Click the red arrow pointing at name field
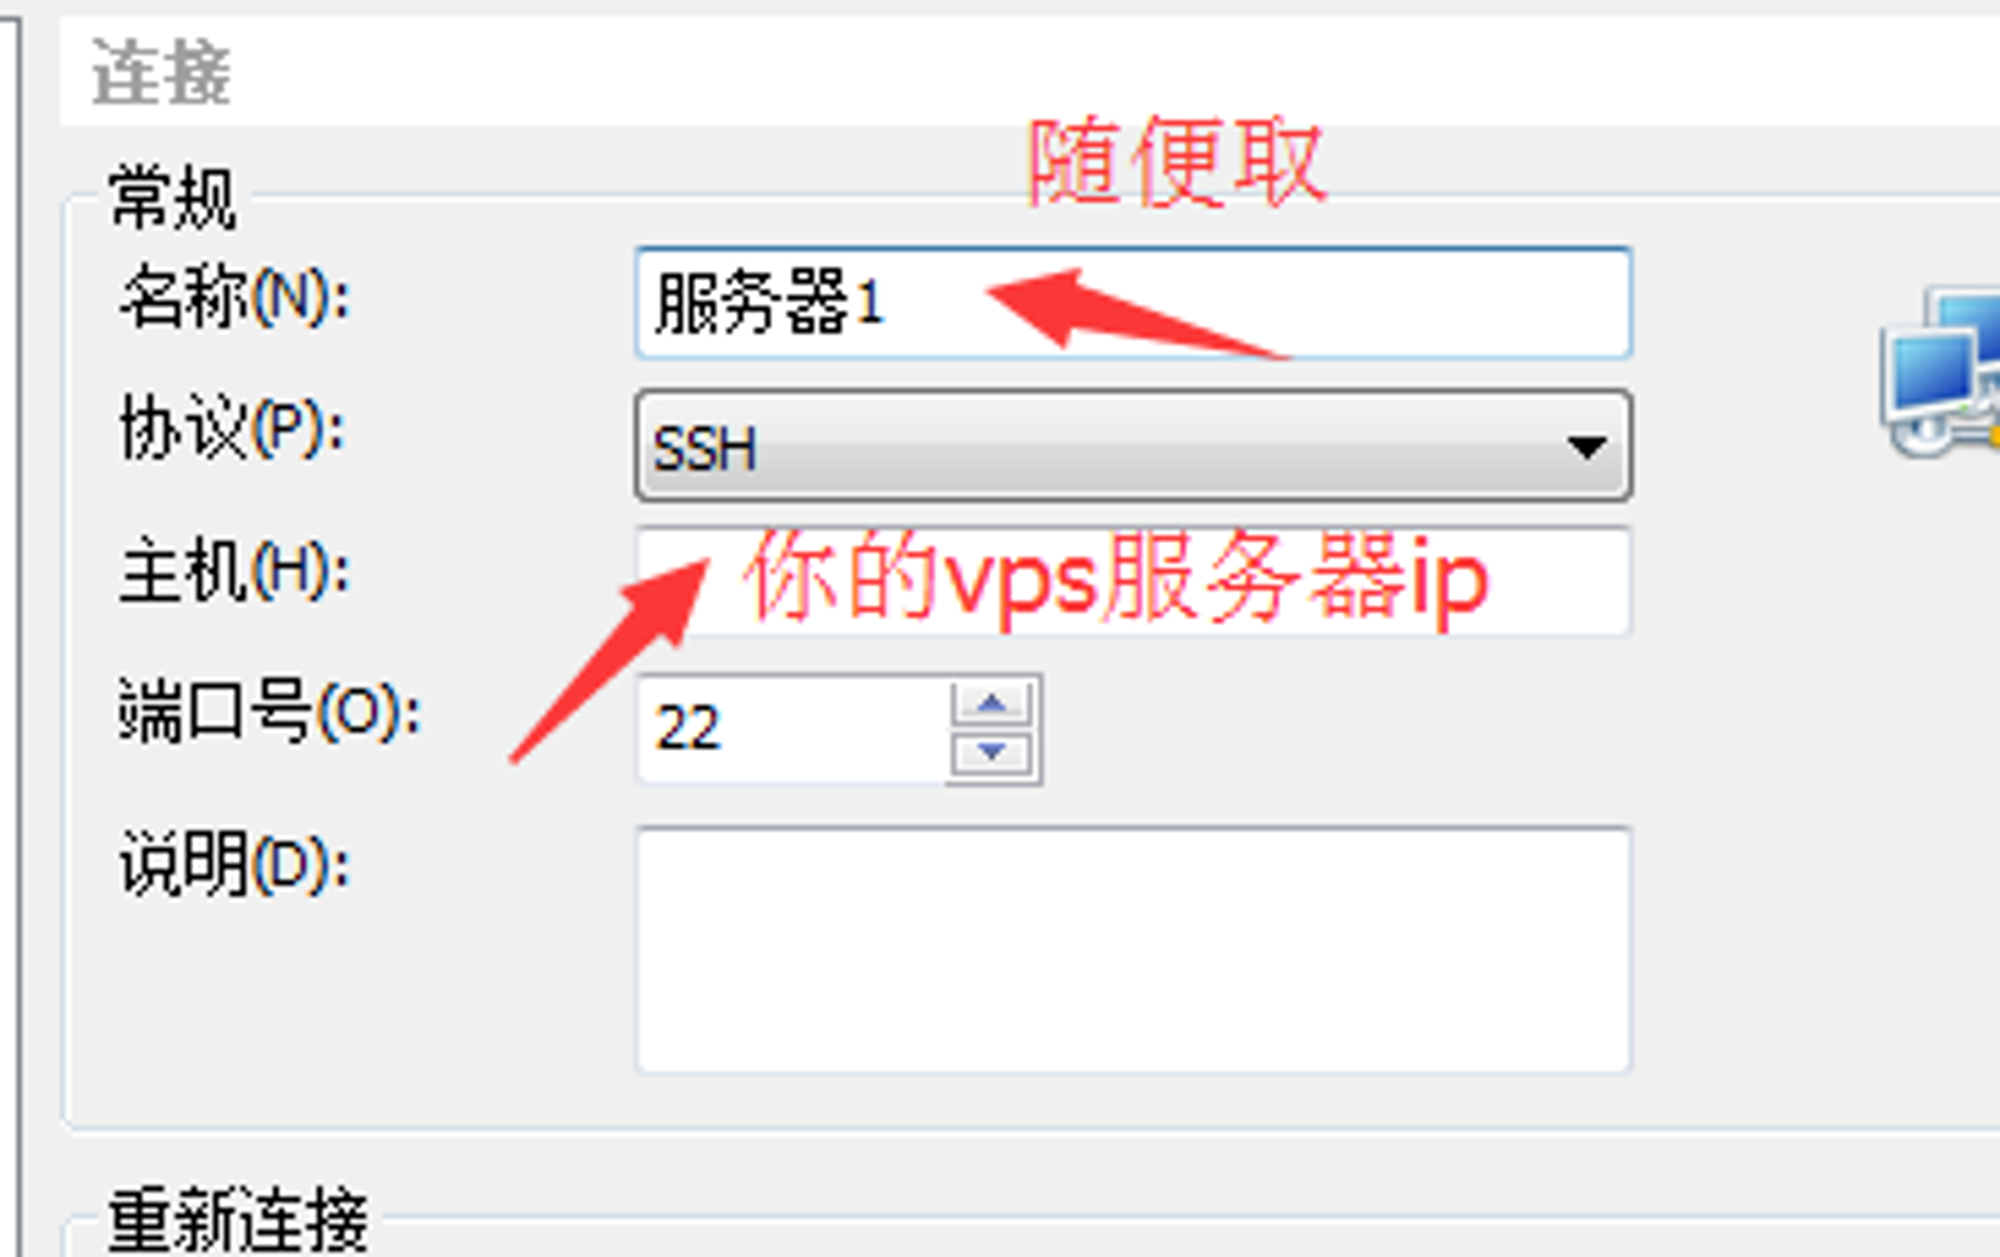This screenshot has width=2000, height=1257. tap(1135, 312)
